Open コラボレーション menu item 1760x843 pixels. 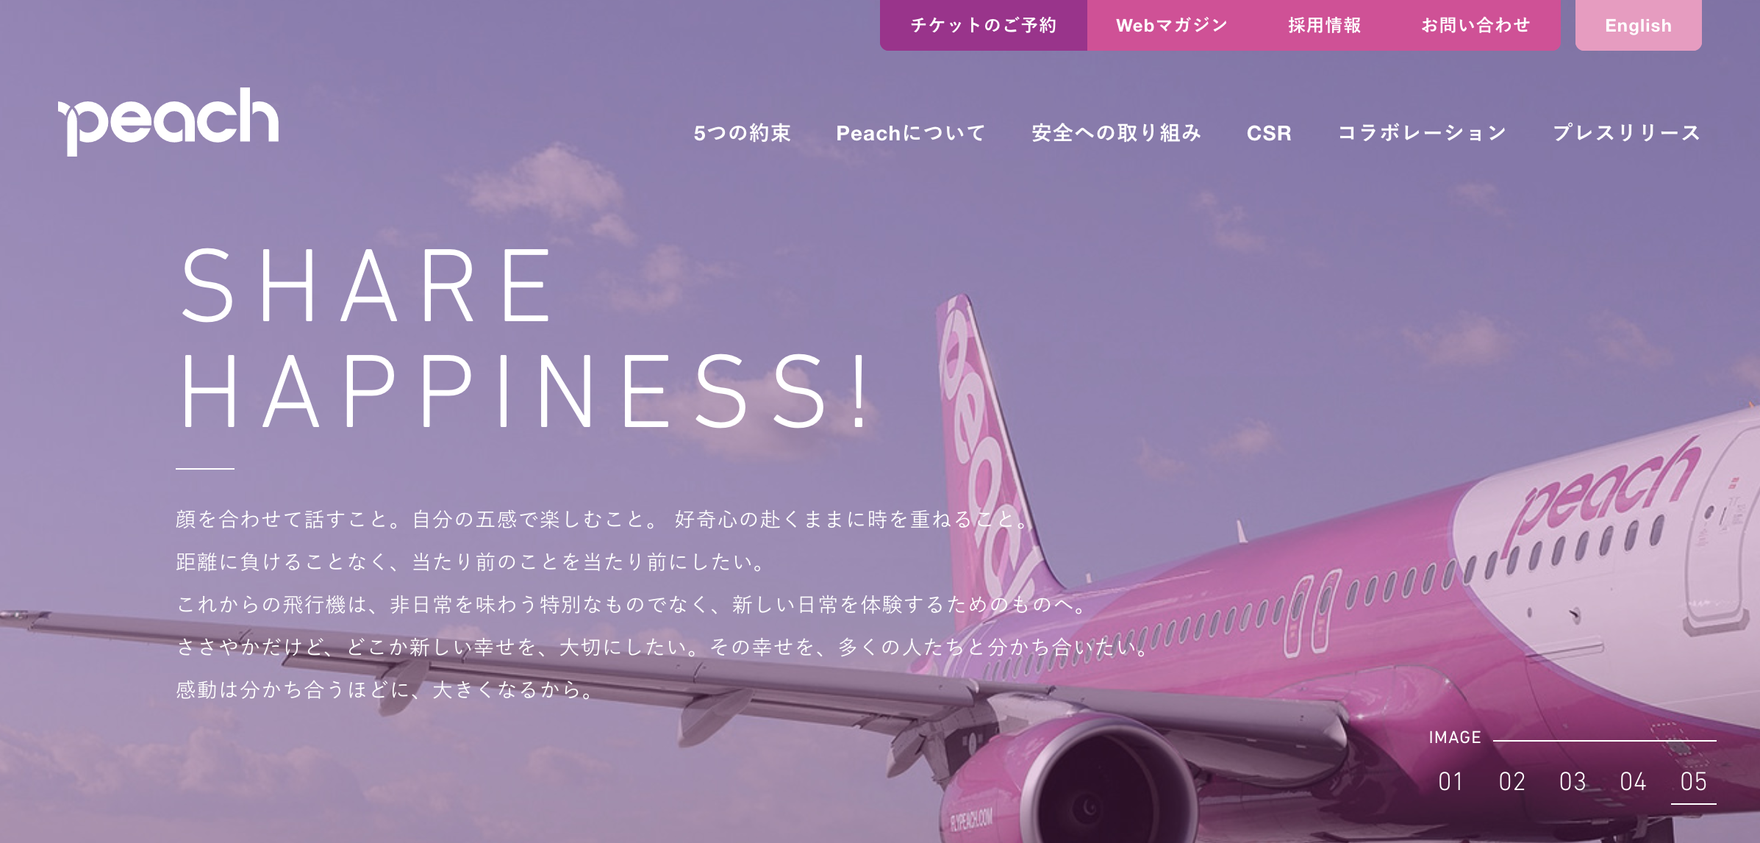click(1422, 133)
